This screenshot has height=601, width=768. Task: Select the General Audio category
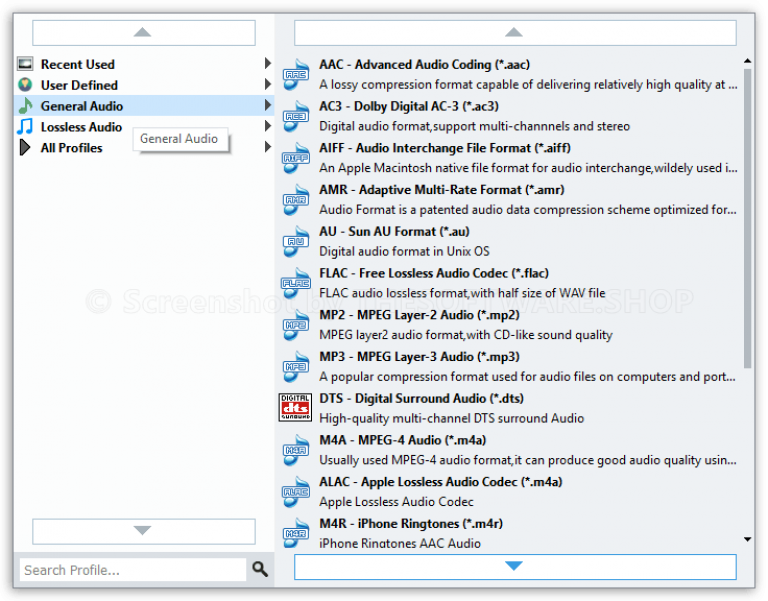[x=144, y=106]
